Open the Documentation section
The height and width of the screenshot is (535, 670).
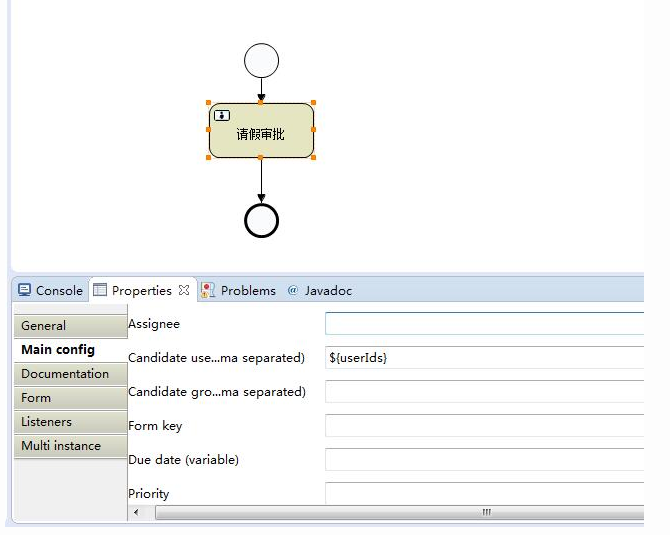coord(71,374)
